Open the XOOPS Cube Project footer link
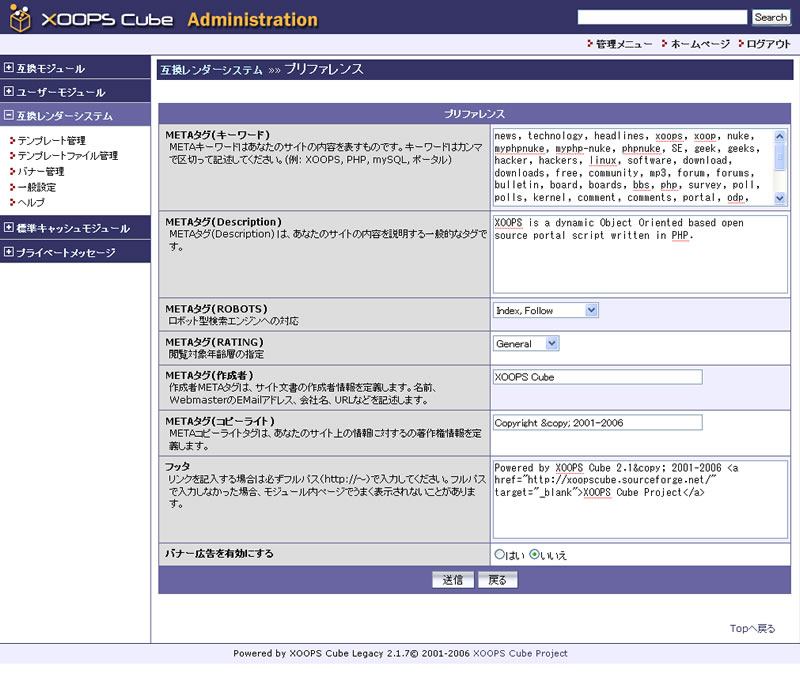The image size is (800, 674). click(520, 654)
